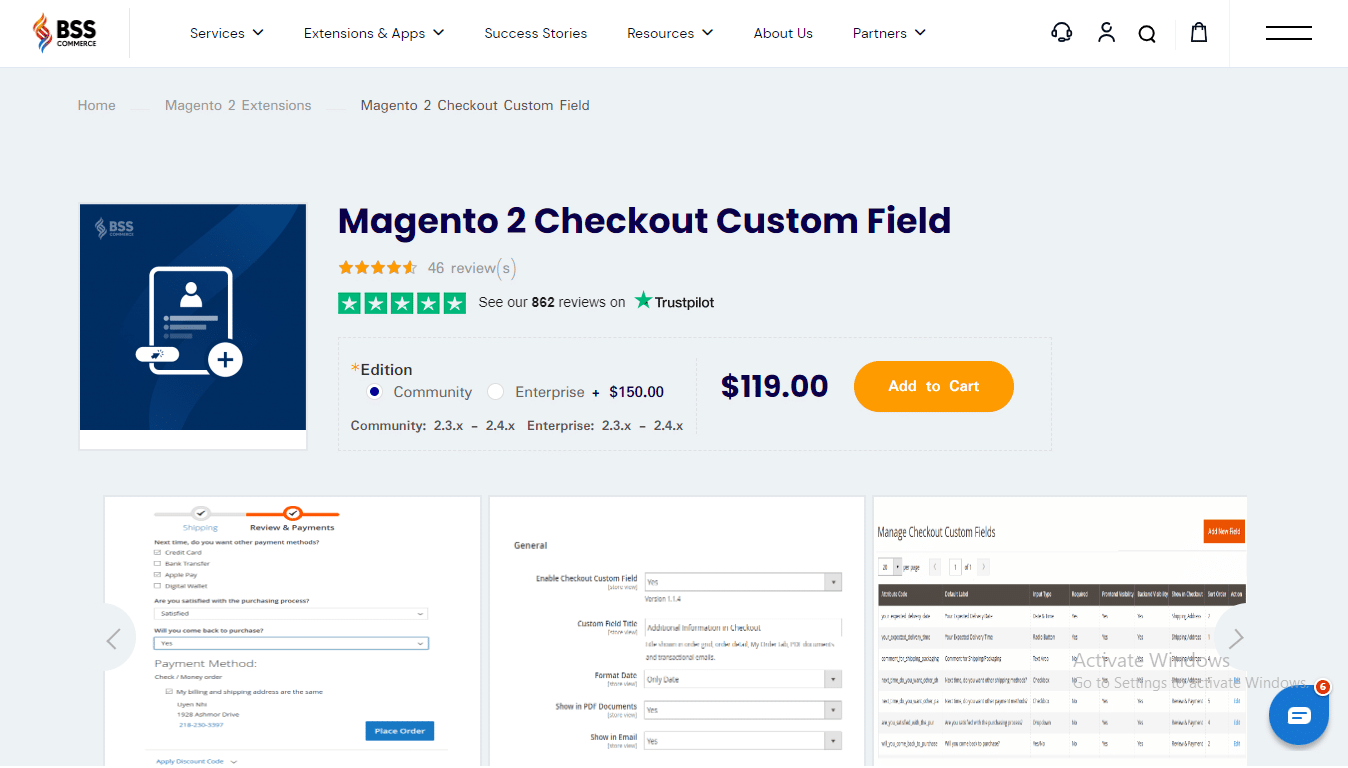Open the hamburger menu lines
This screenshot has width=1348, height=768.
(1289, 33)
